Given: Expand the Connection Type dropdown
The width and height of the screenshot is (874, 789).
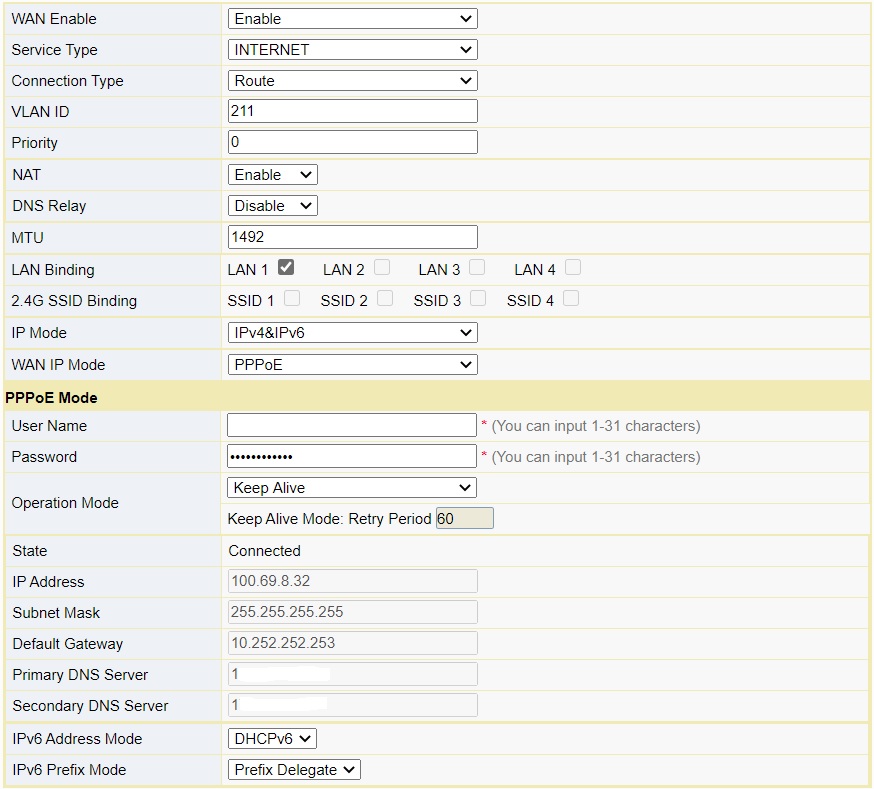Looking at the screenshot, I should tap(351, 80).
